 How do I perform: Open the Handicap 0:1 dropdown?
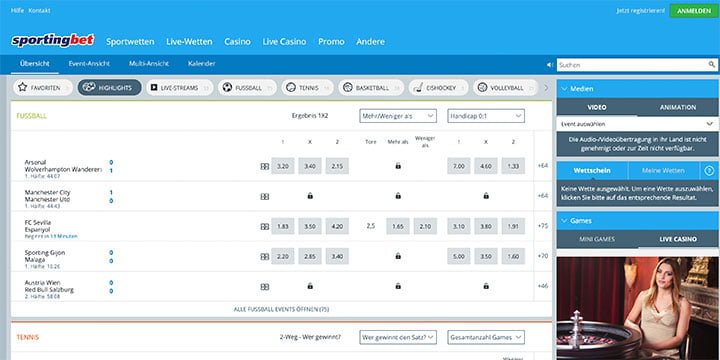click(486, 116)
